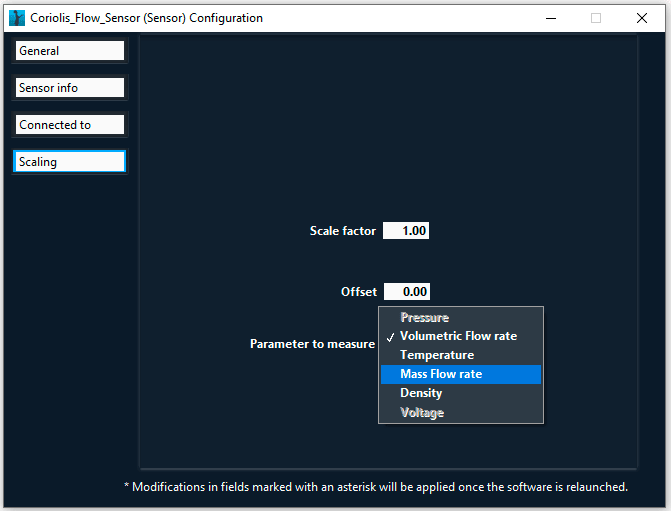The height and width of the screenshot is (511, 671).
Task: Close the Sensor Configuration window
Action: [x=642, y=18]
